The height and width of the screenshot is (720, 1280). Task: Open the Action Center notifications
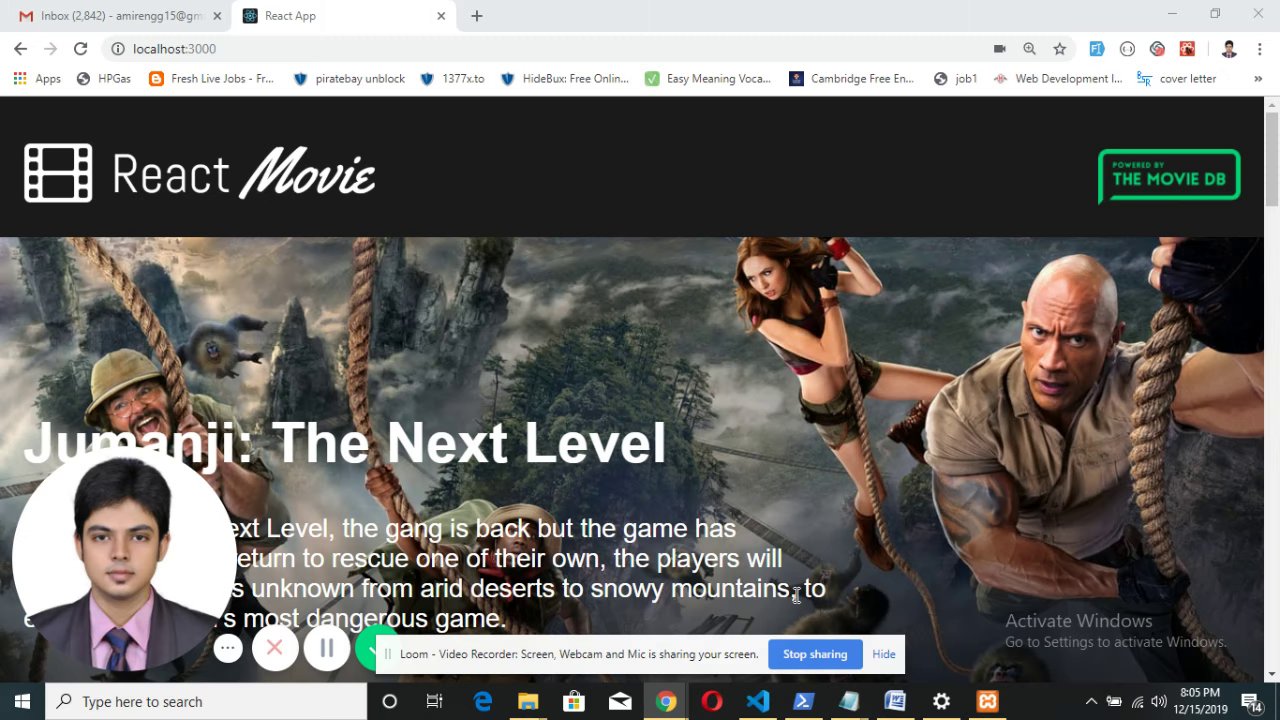pyautogui.click(x=1251, y=701)
